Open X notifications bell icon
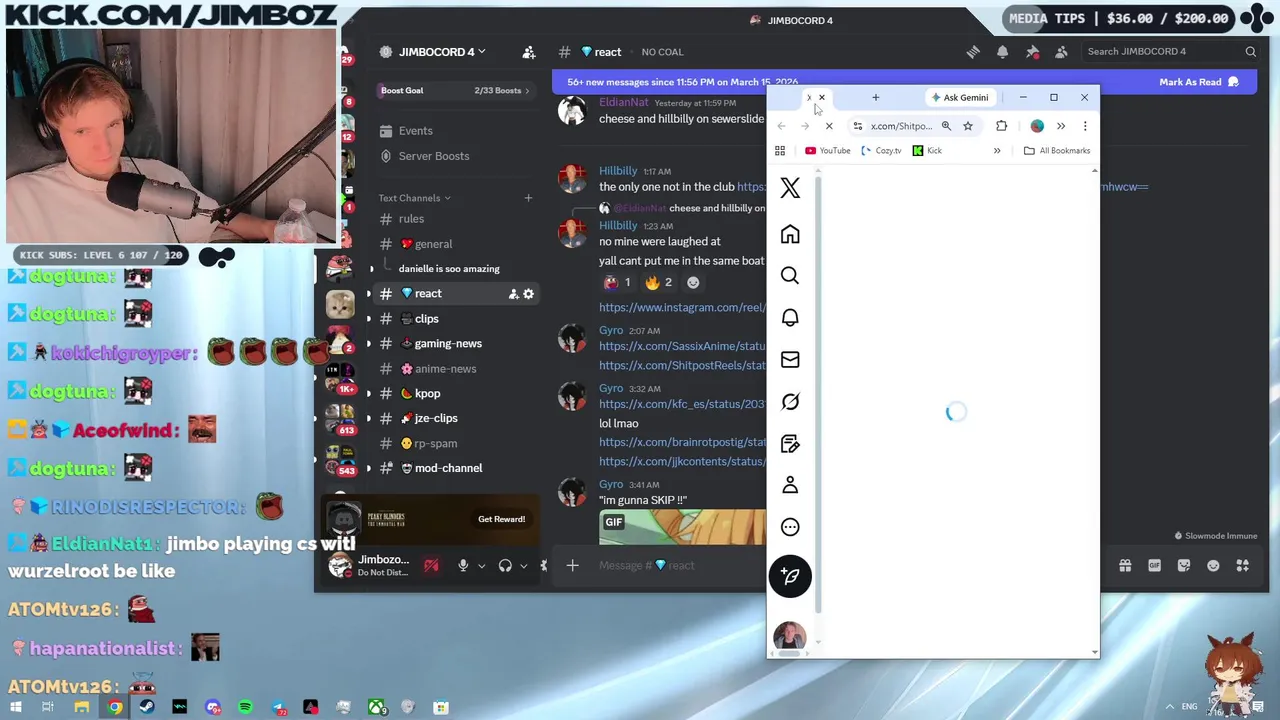 point(790,317)
